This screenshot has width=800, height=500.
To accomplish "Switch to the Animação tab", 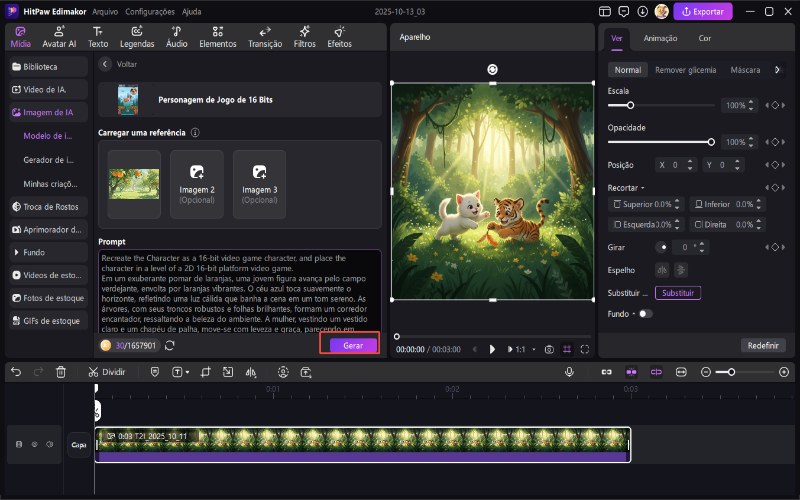I will (660, 38).
